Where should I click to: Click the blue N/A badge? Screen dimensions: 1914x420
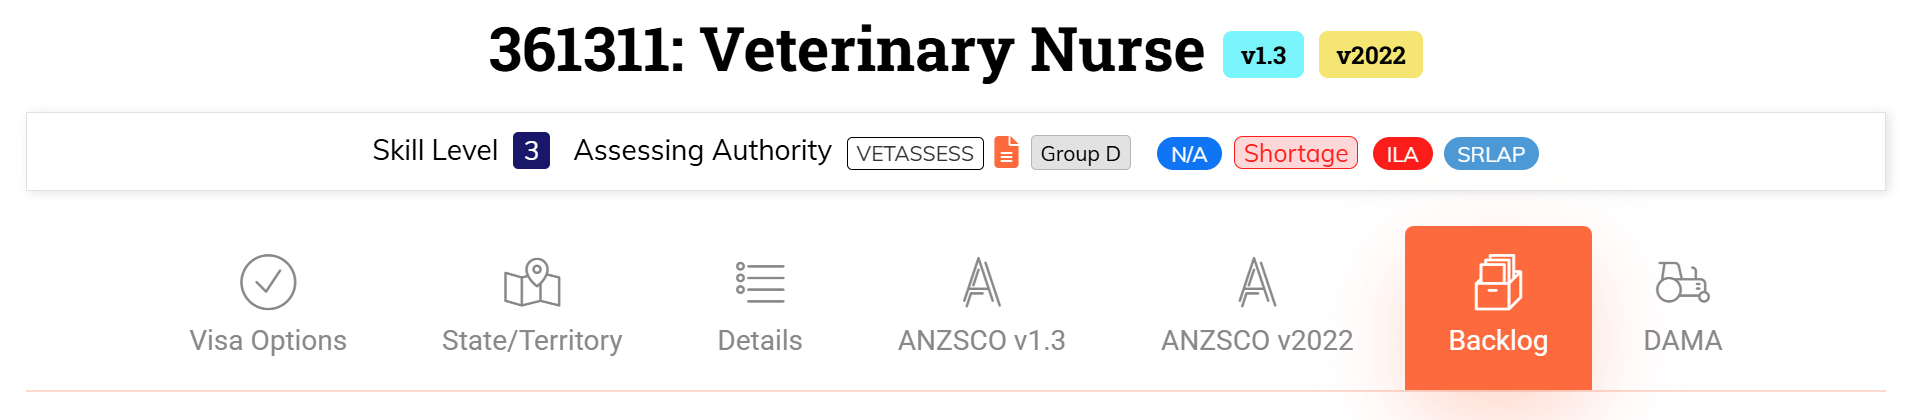click(1189, 154)
